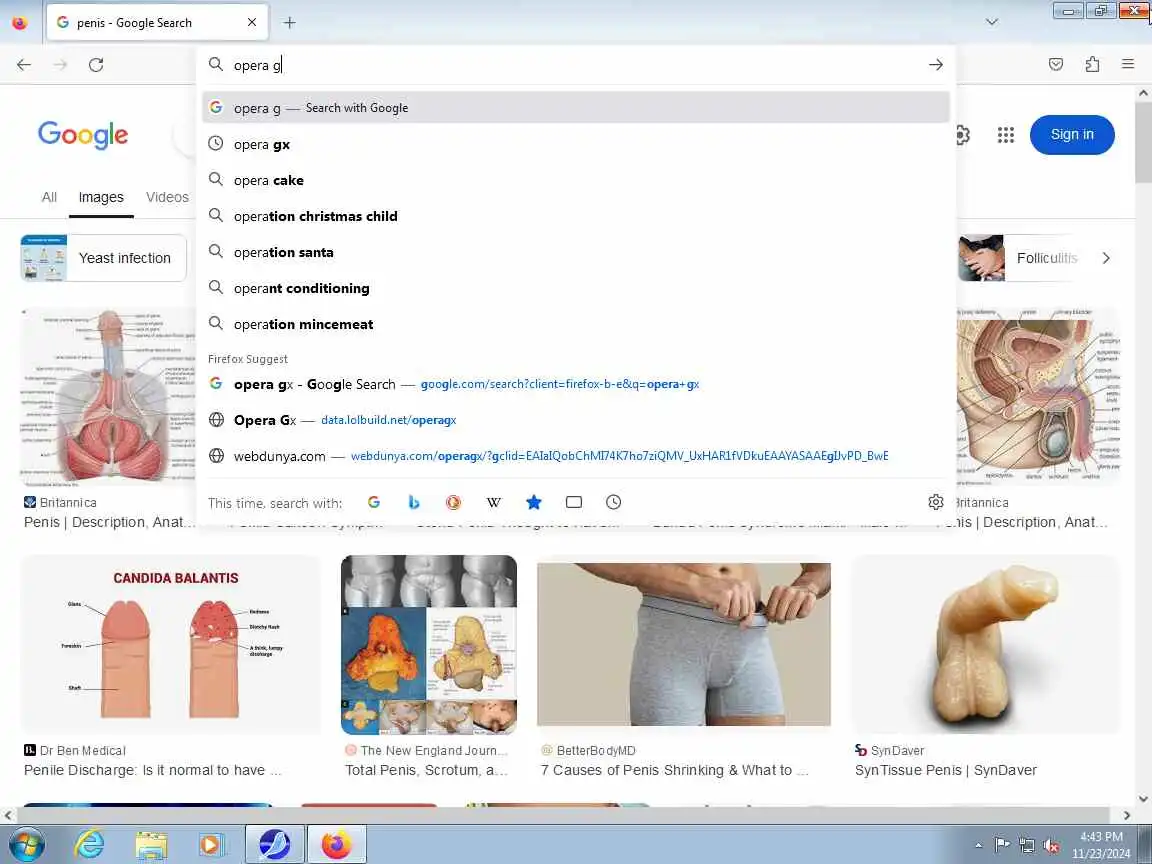
Task: Open the Firefox hamburger menu
Action: pyautogui.click(x=1128, y=65)
